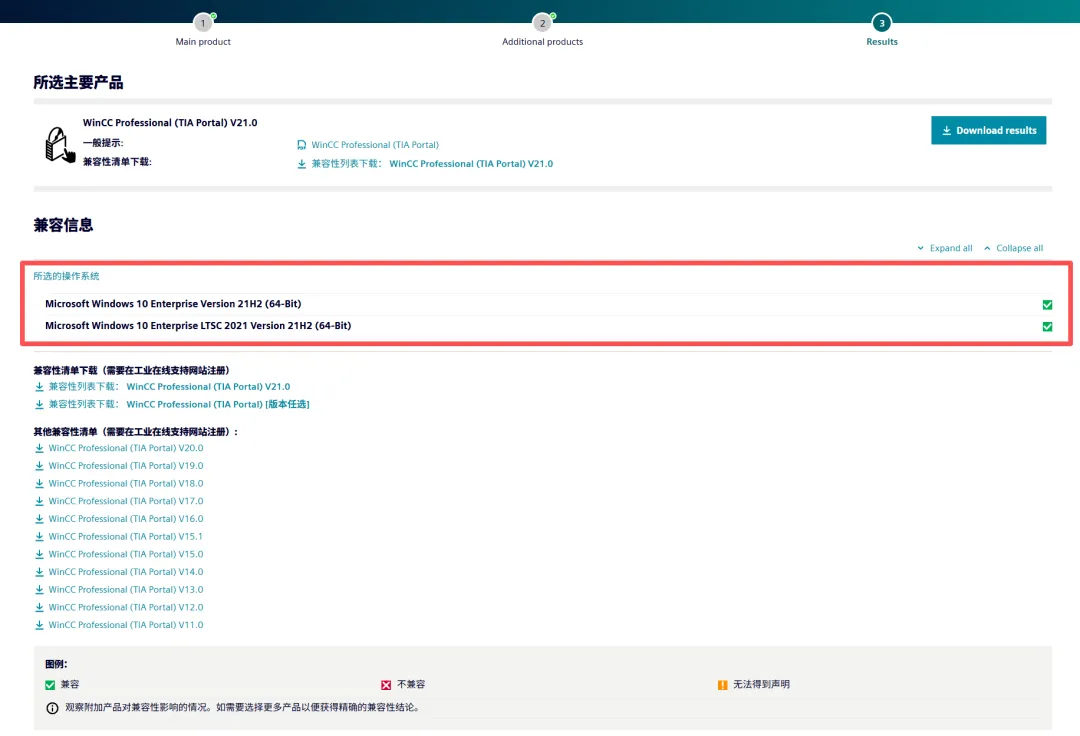Open the compatibility list link marked [版本任选]

[179, 404]
